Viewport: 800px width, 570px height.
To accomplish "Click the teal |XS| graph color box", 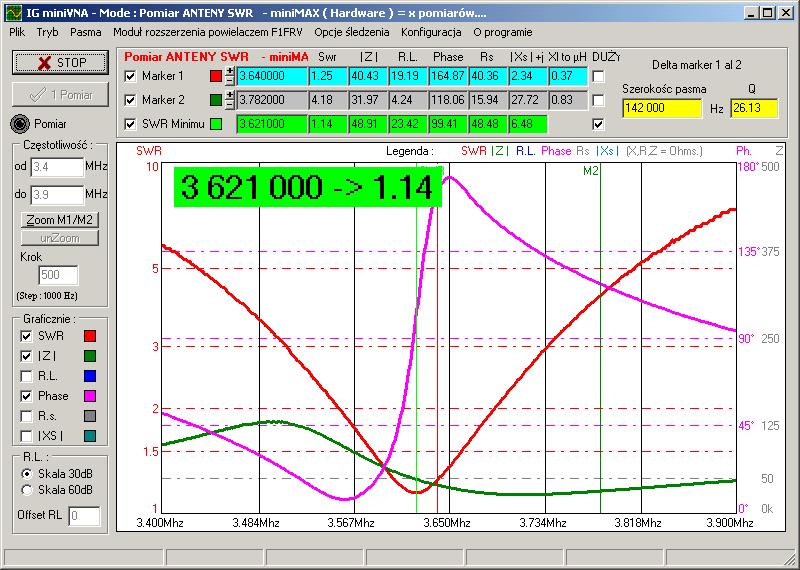I will (x=90, y=436).
